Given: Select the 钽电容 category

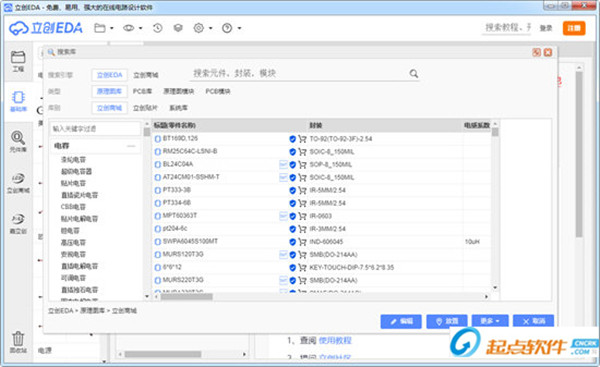Looking at the screenshot, I should click(70, 231).
